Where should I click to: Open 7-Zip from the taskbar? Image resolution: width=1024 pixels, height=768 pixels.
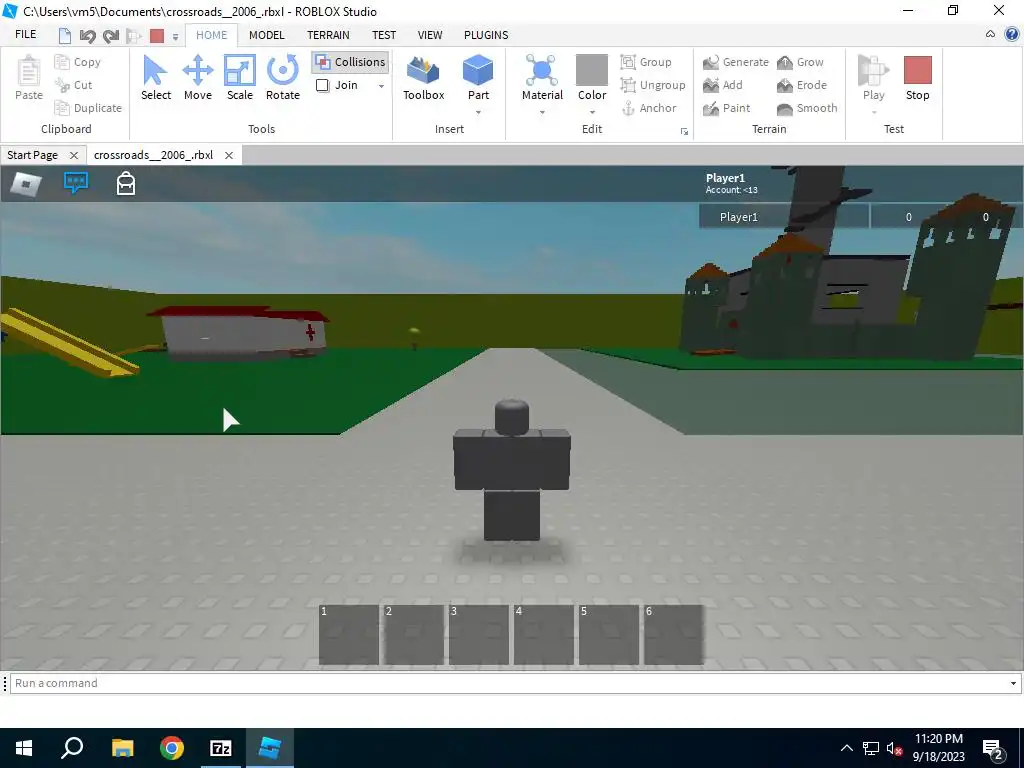coord(221,748)
